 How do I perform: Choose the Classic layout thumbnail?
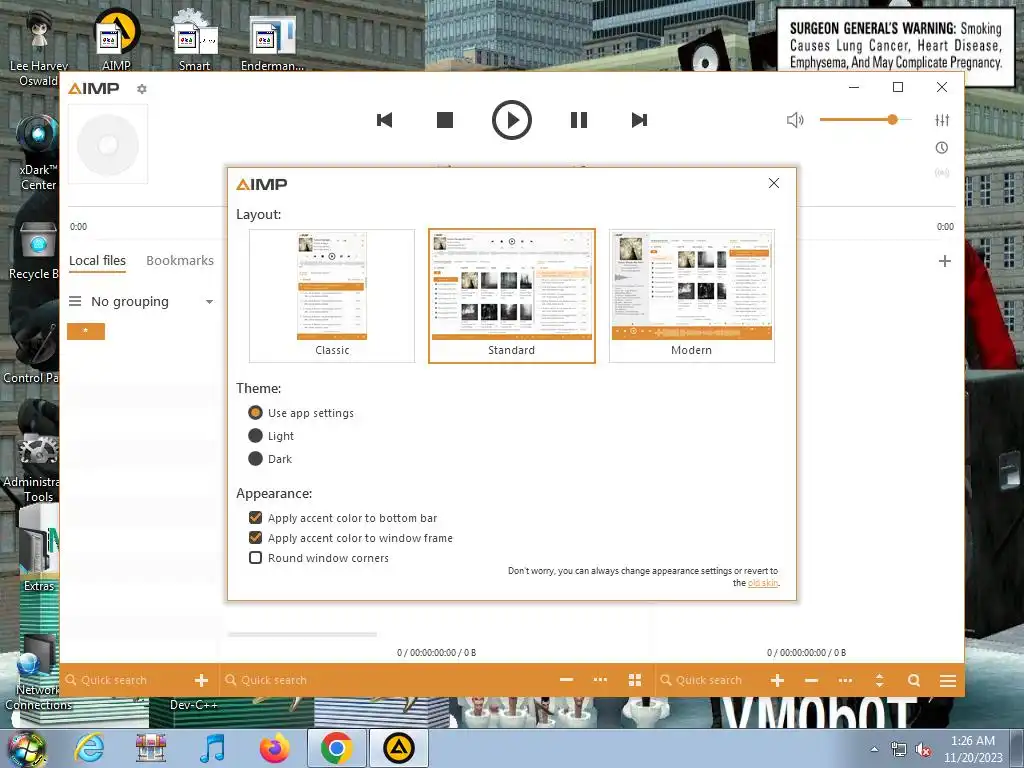332,295
